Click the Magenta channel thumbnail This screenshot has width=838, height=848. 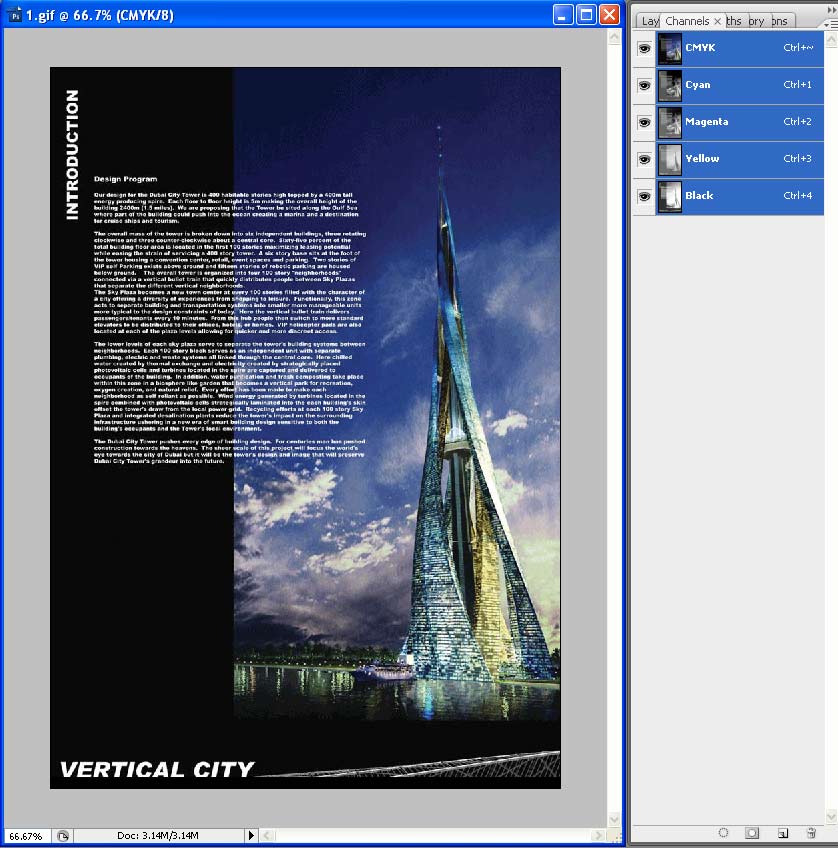tap(670, 122)
